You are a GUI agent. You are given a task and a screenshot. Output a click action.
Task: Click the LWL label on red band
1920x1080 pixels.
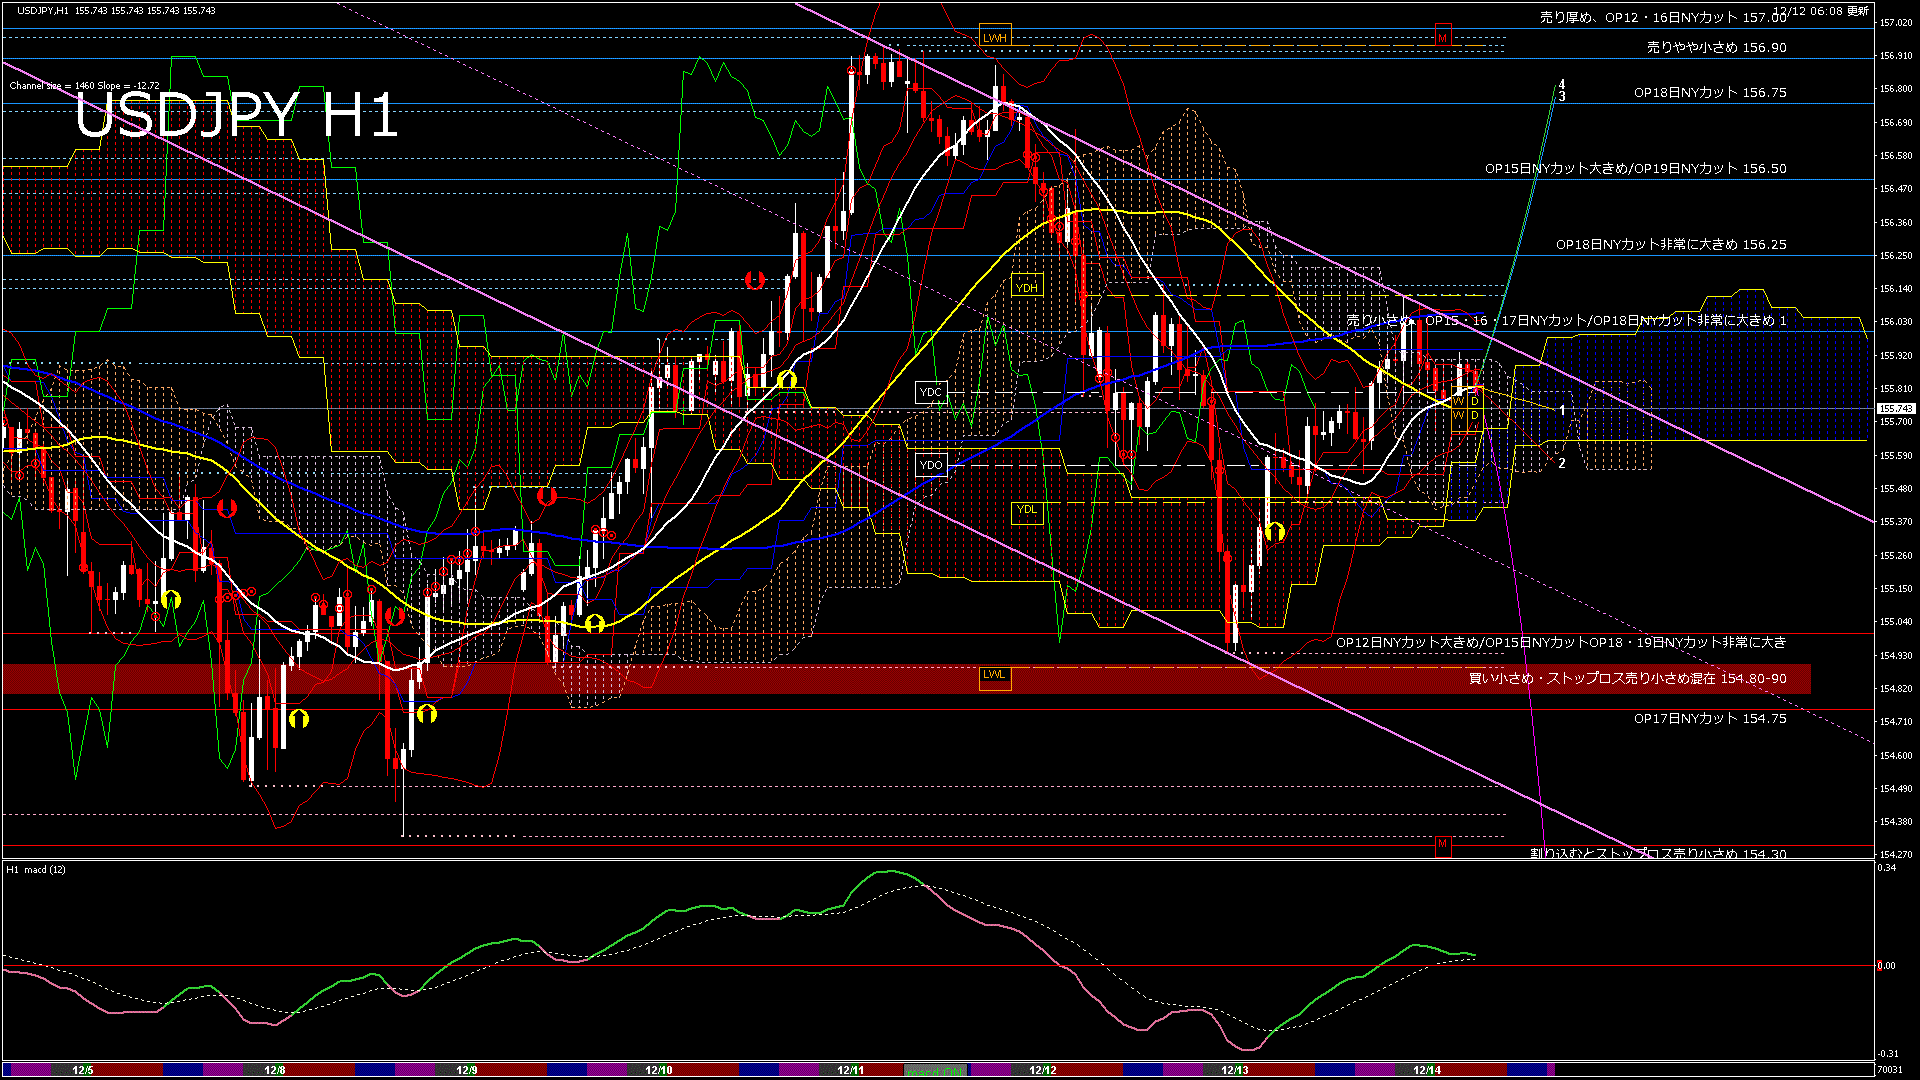994,675
